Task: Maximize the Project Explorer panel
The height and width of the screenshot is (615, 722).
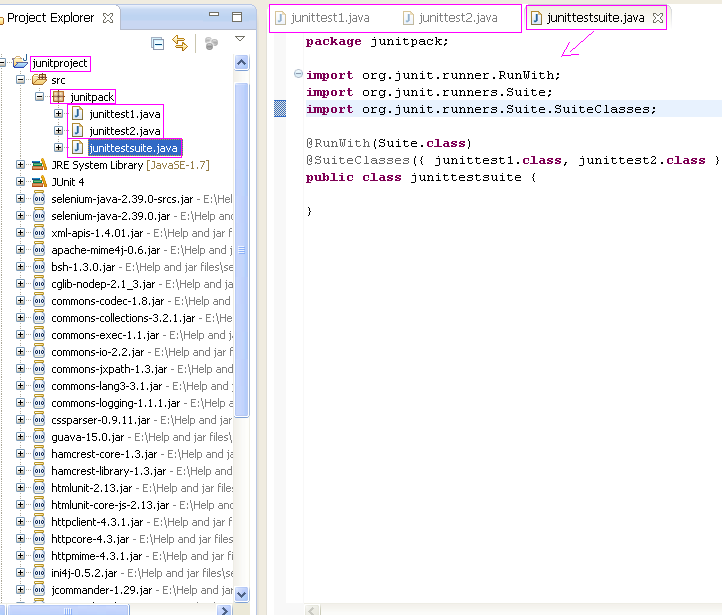Action: point(237,17)
